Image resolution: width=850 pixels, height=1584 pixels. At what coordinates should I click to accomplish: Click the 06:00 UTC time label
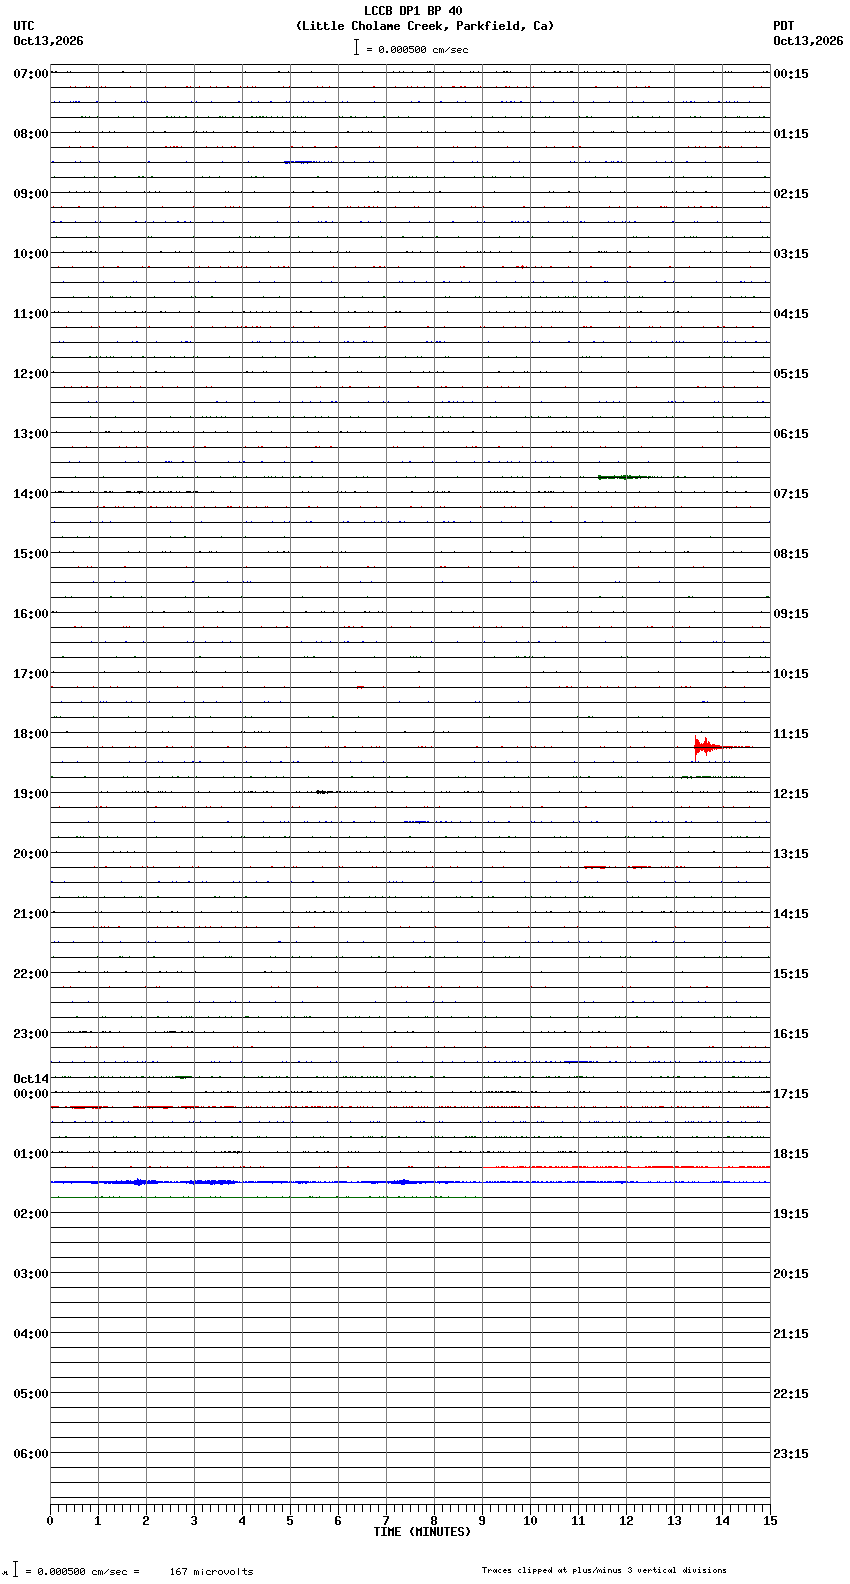(31, 1454)
